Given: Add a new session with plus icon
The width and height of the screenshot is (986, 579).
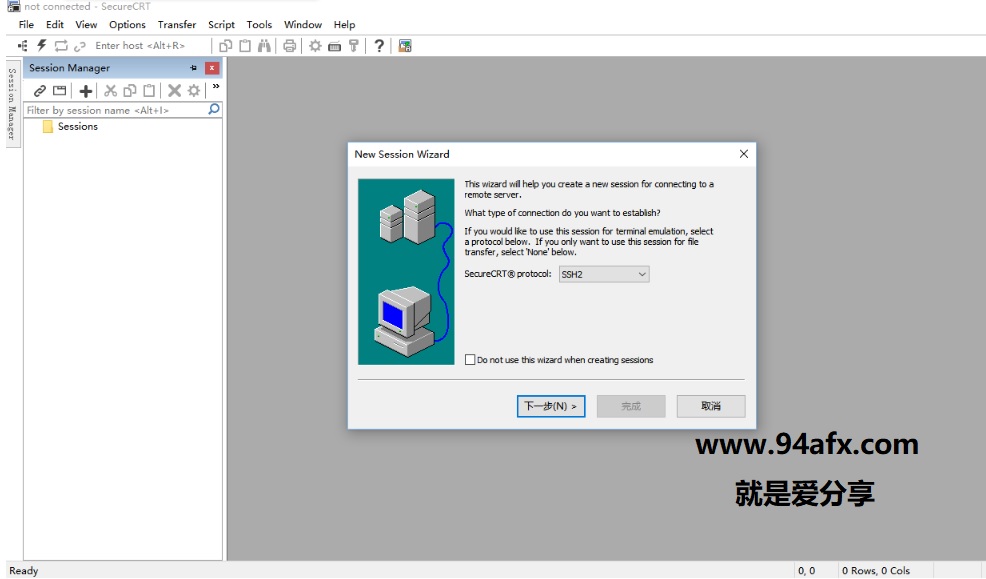Looking at the screenshot, I should [86, 91].
